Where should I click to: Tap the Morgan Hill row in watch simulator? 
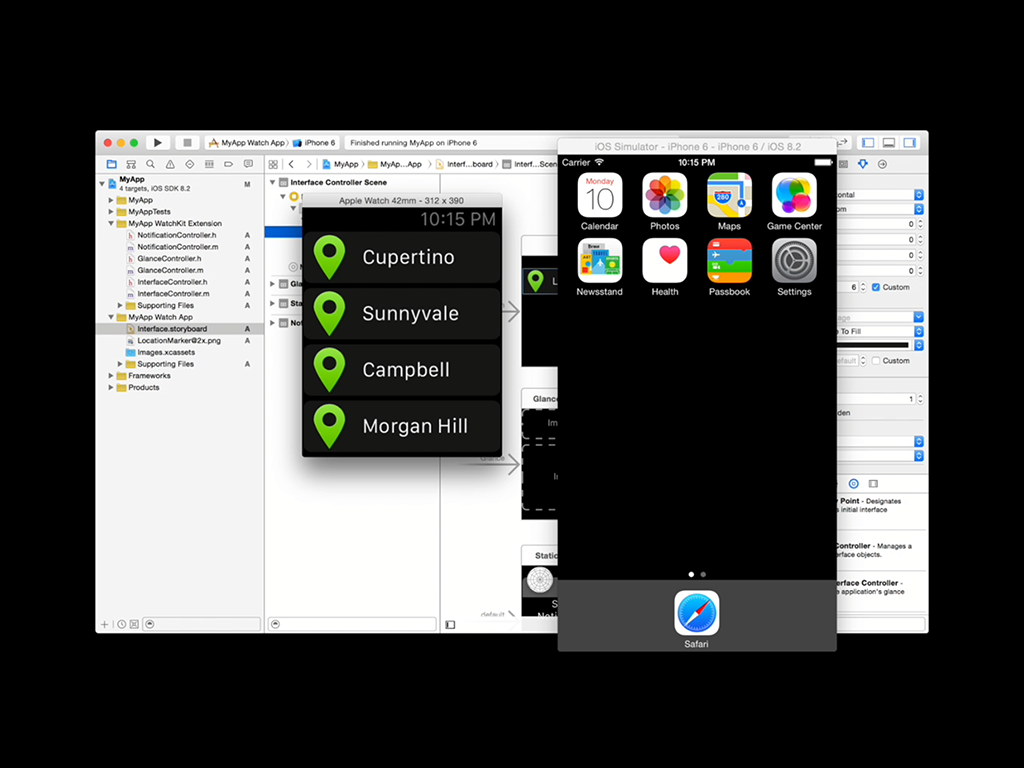coord(402,426)
